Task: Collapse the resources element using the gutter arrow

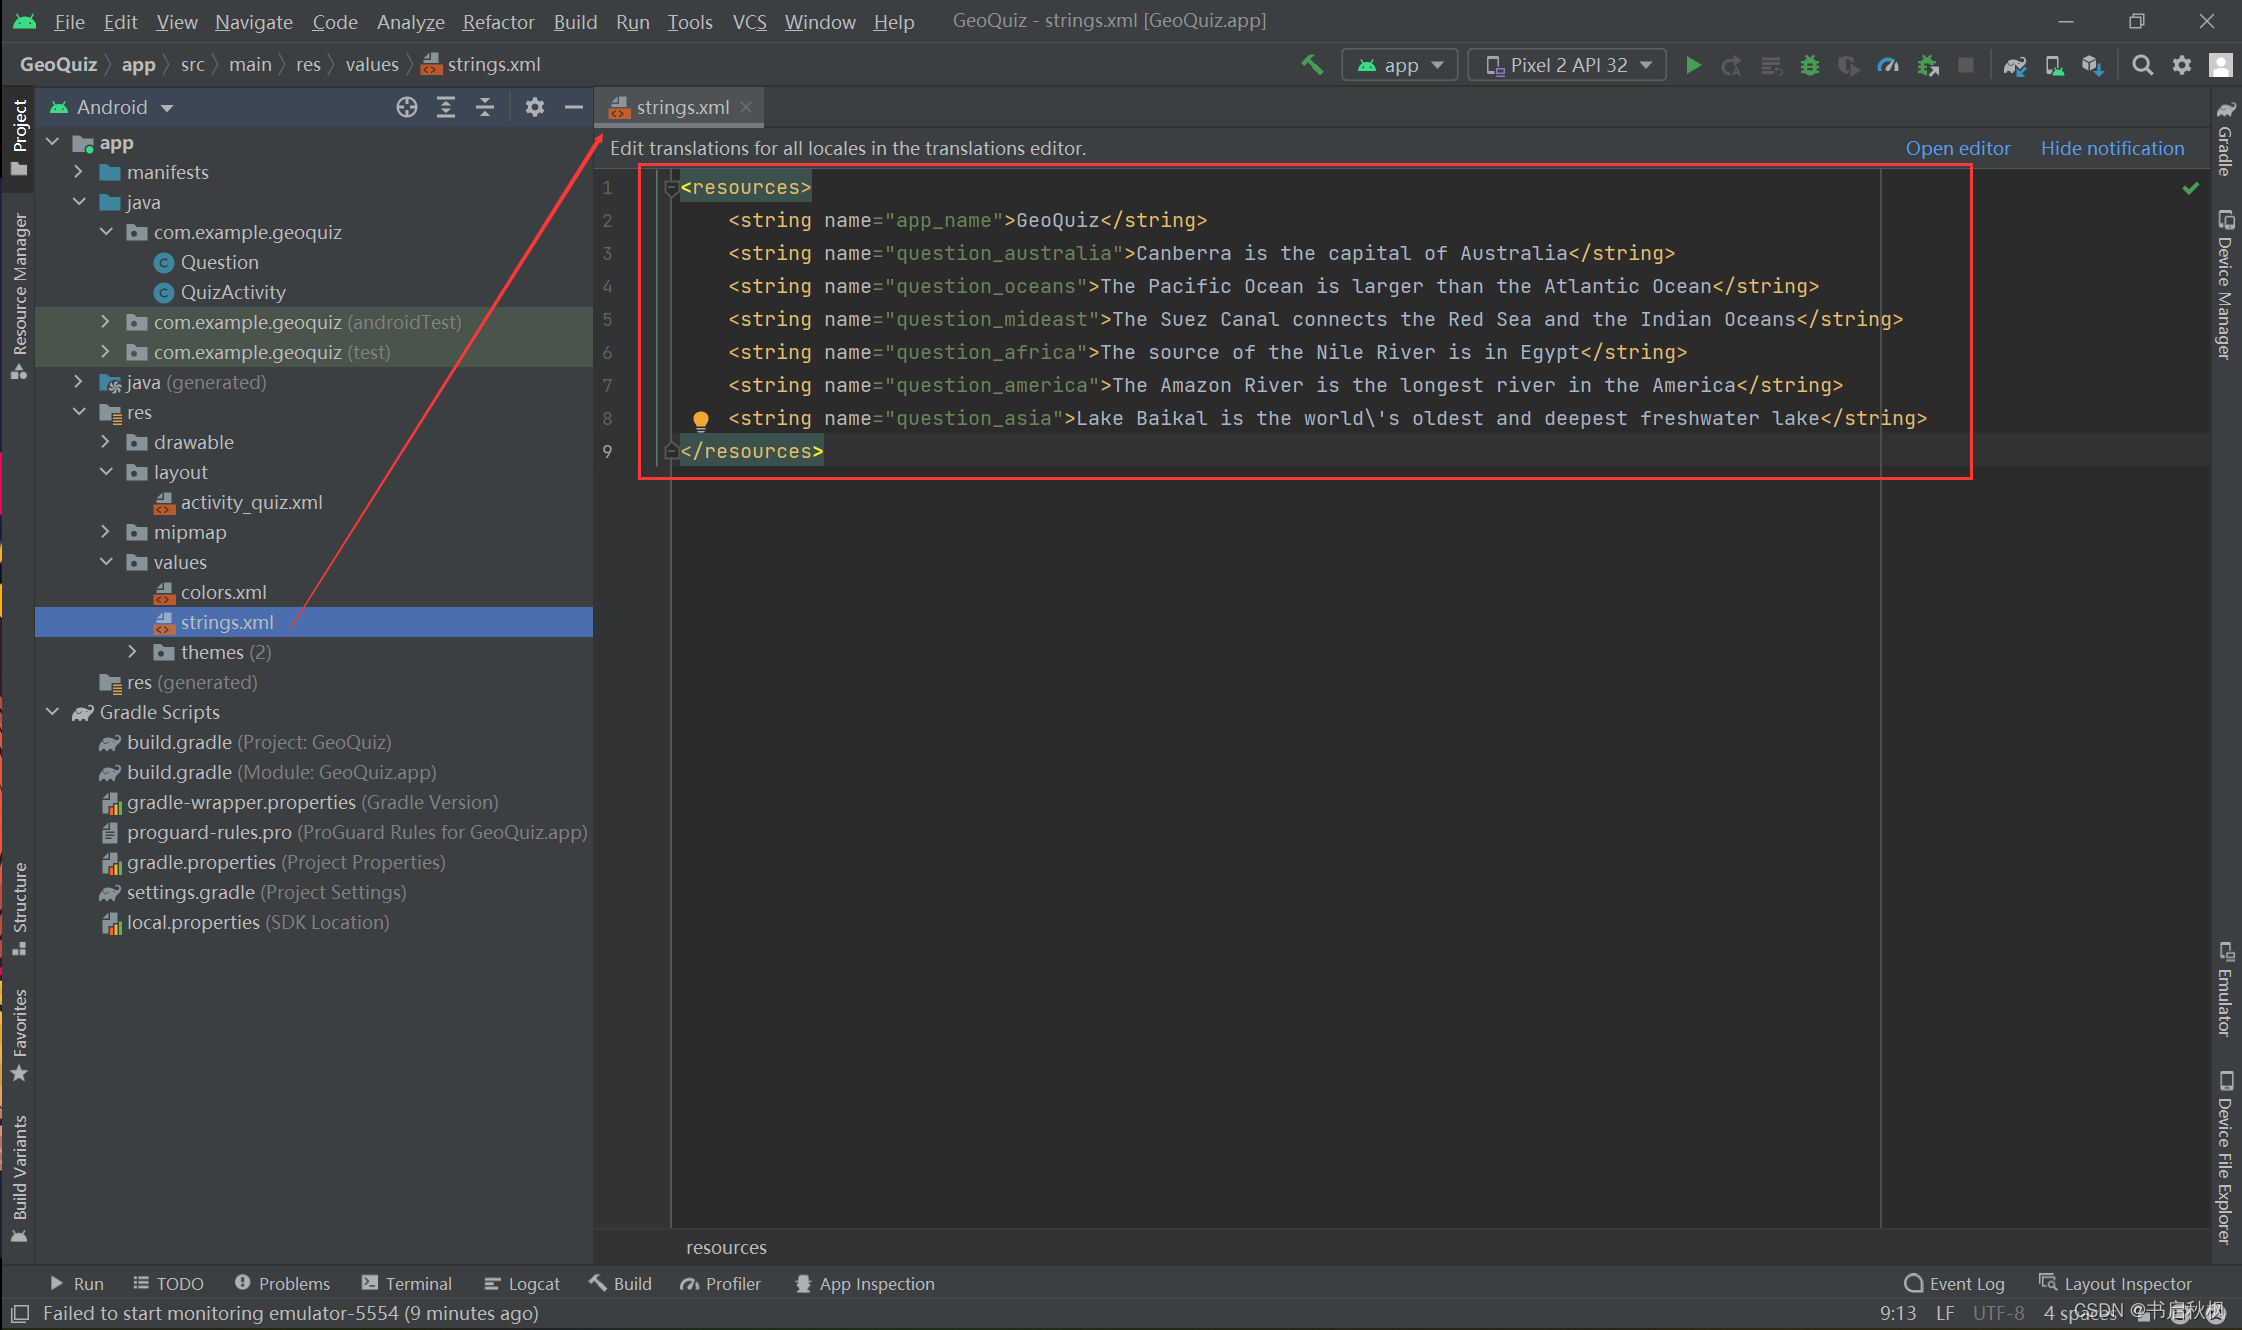Action: click(670, 187)
